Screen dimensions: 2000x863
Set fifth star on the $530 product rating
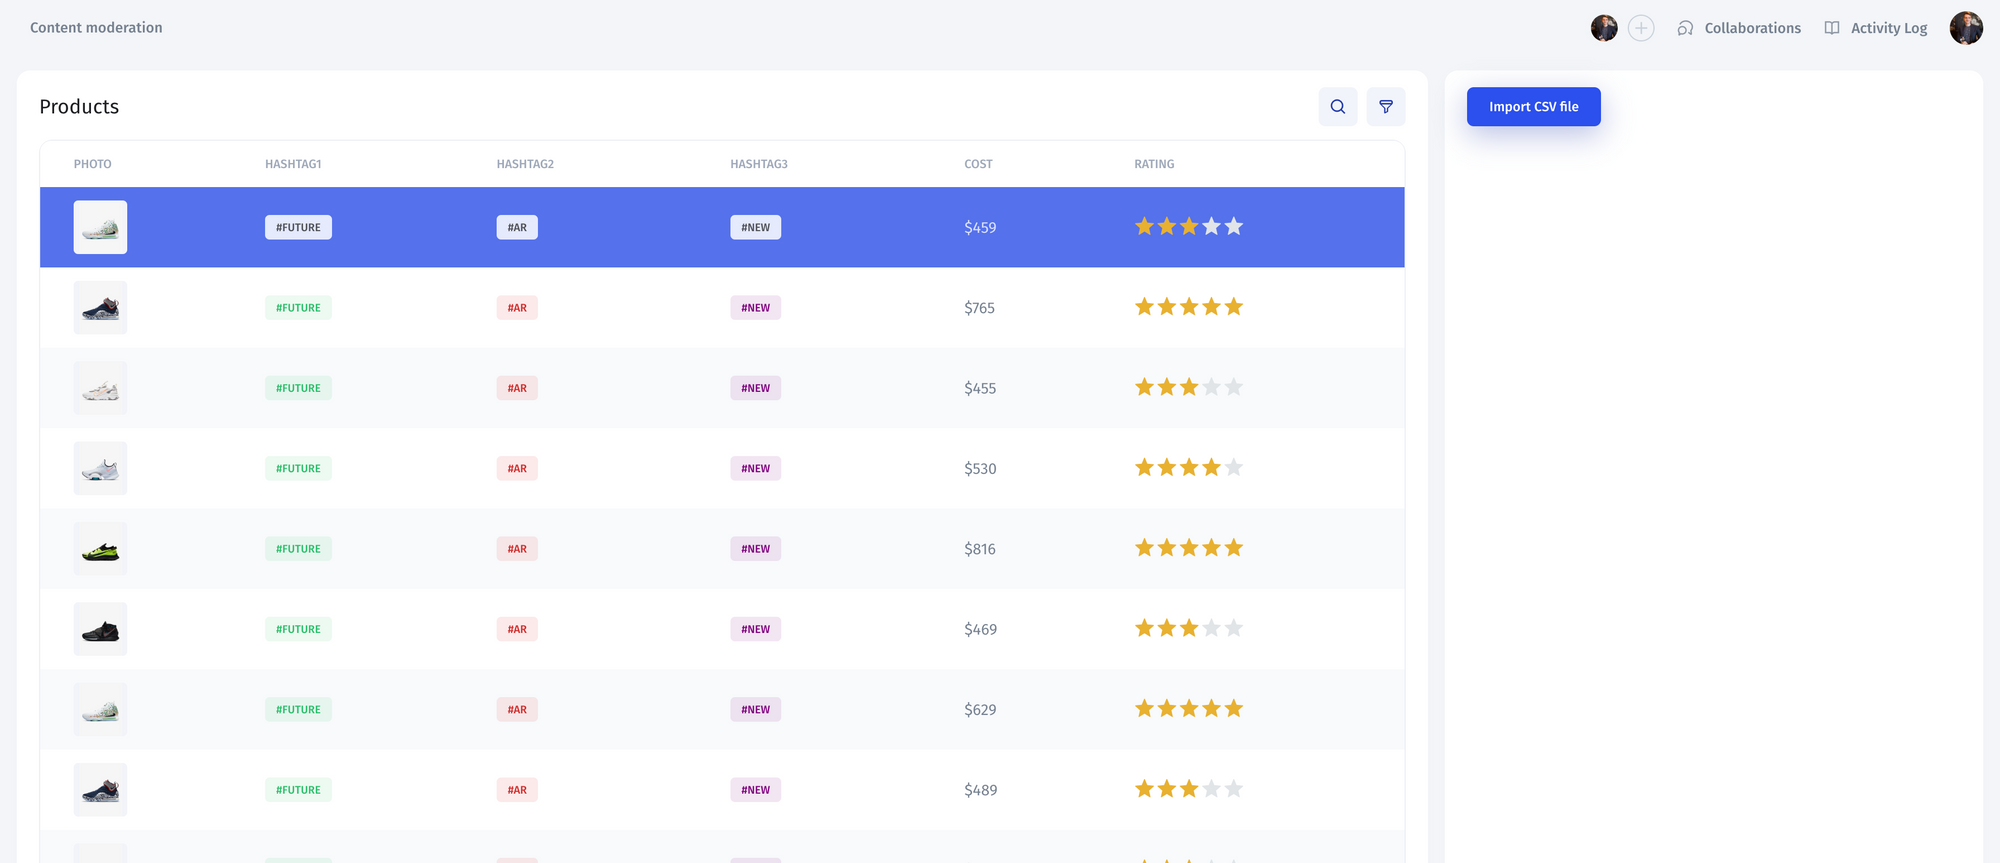tap(1233, 468)
